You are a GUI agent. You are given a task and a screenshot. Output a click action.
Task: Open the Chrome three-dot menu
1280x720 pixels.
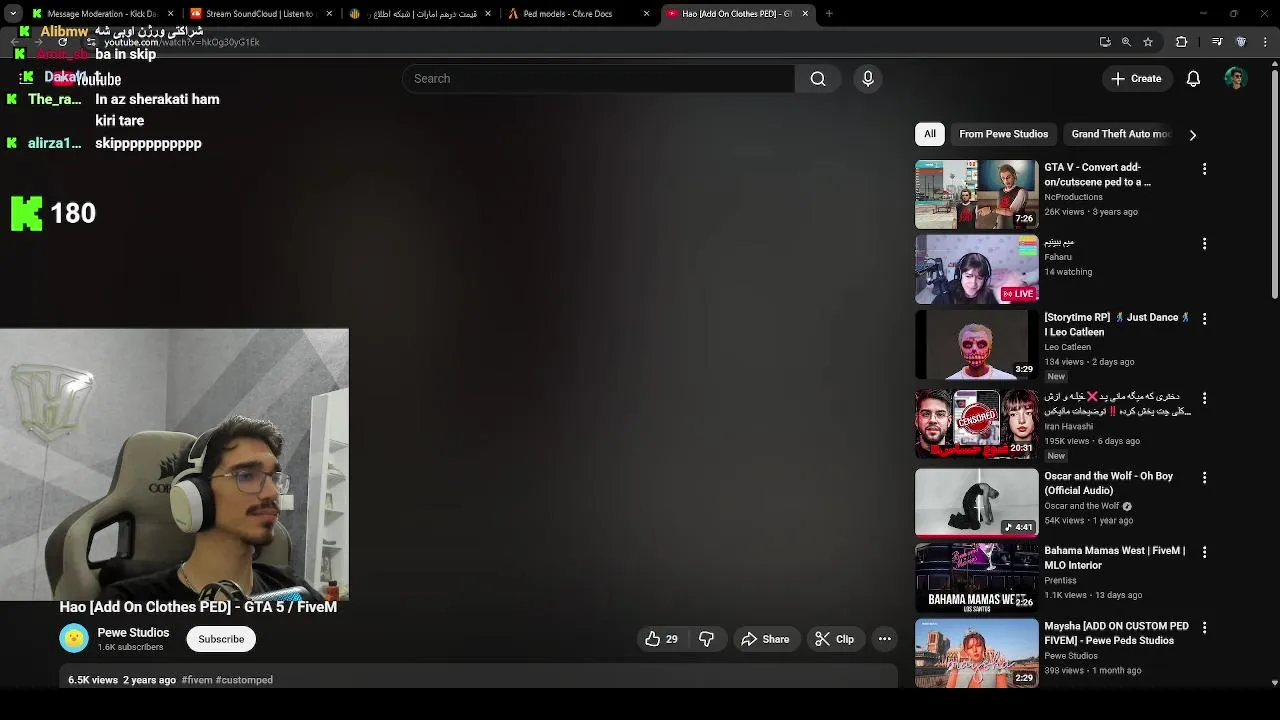1266,42
